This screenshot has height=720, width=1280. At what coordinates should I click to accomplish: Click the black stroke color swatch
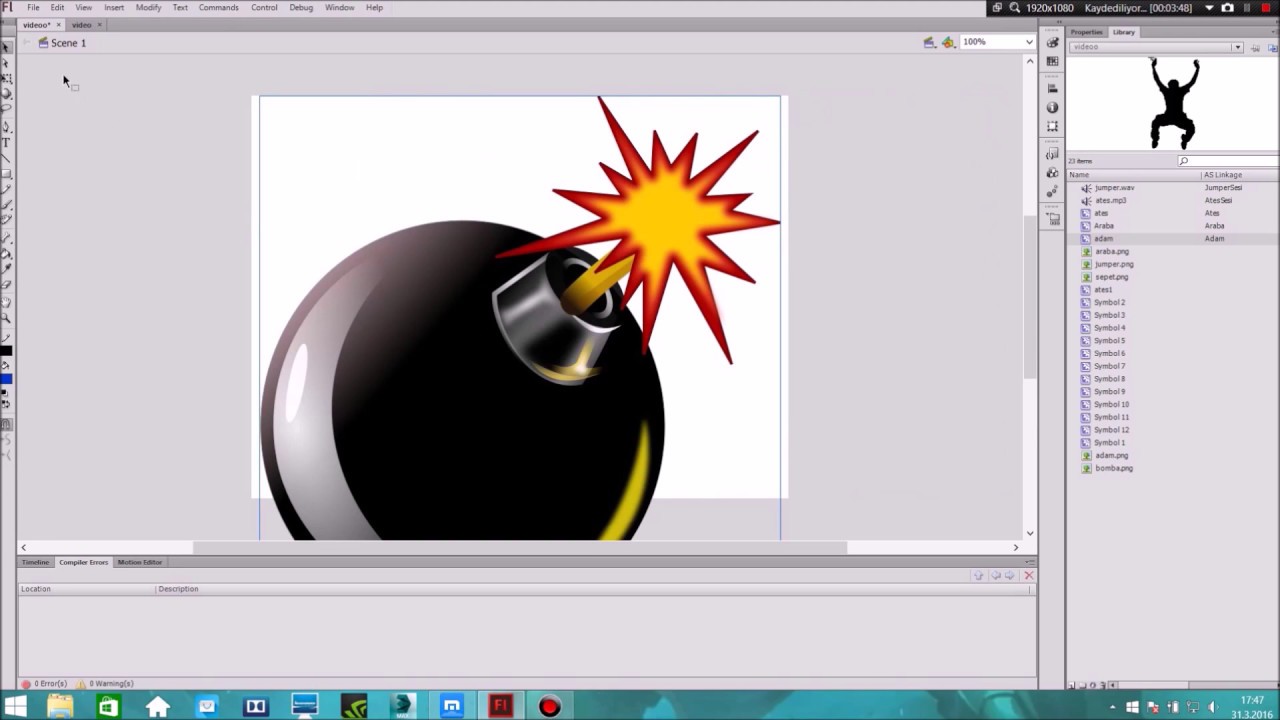(6, 351)
